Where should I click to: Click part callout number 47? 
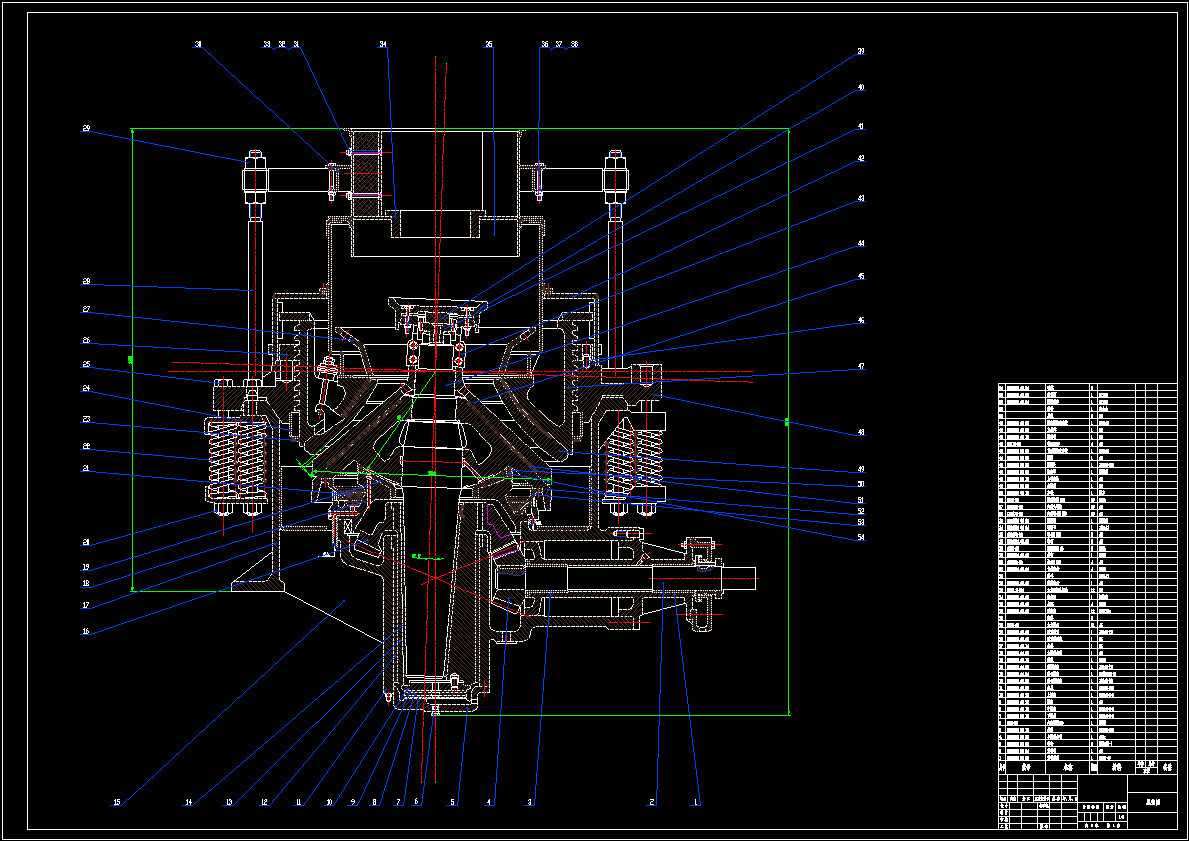[861, 366]
